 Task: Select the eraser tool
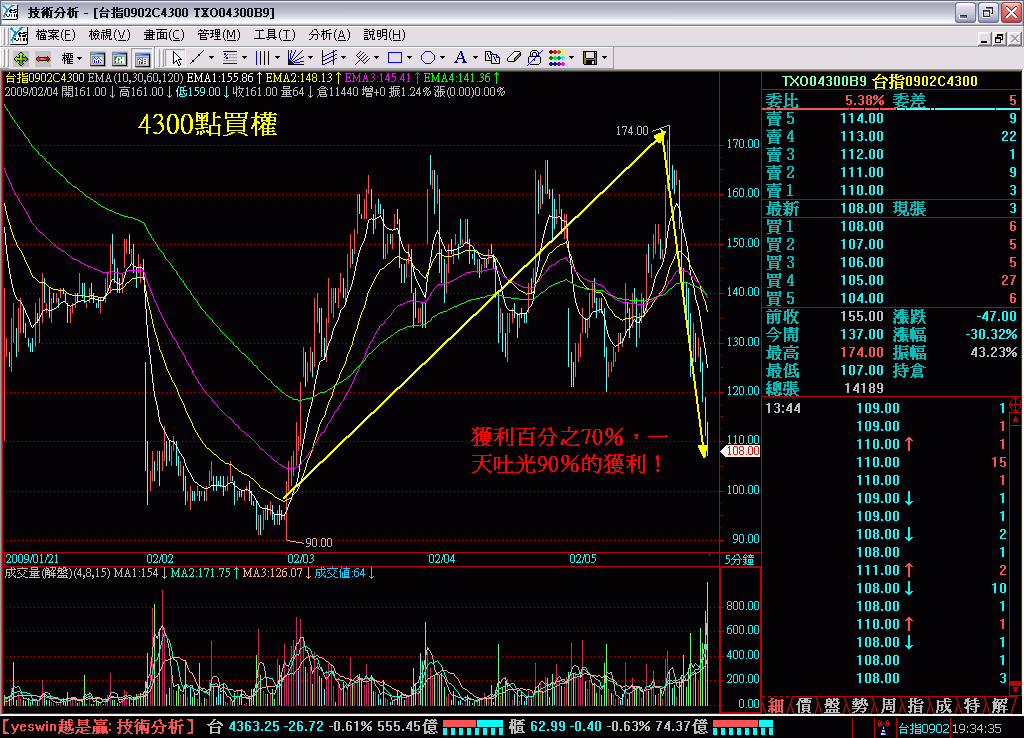click(x=513, y=58)
